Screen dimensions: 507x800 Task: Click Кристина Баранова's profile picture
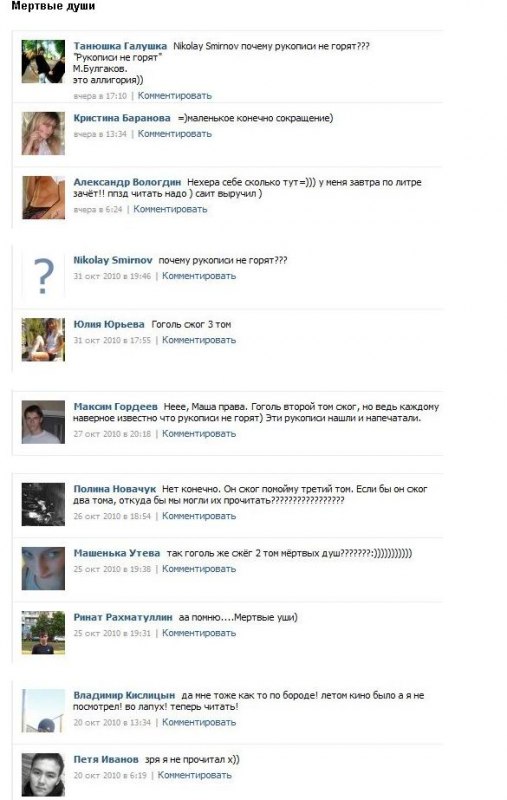[43, 133]
